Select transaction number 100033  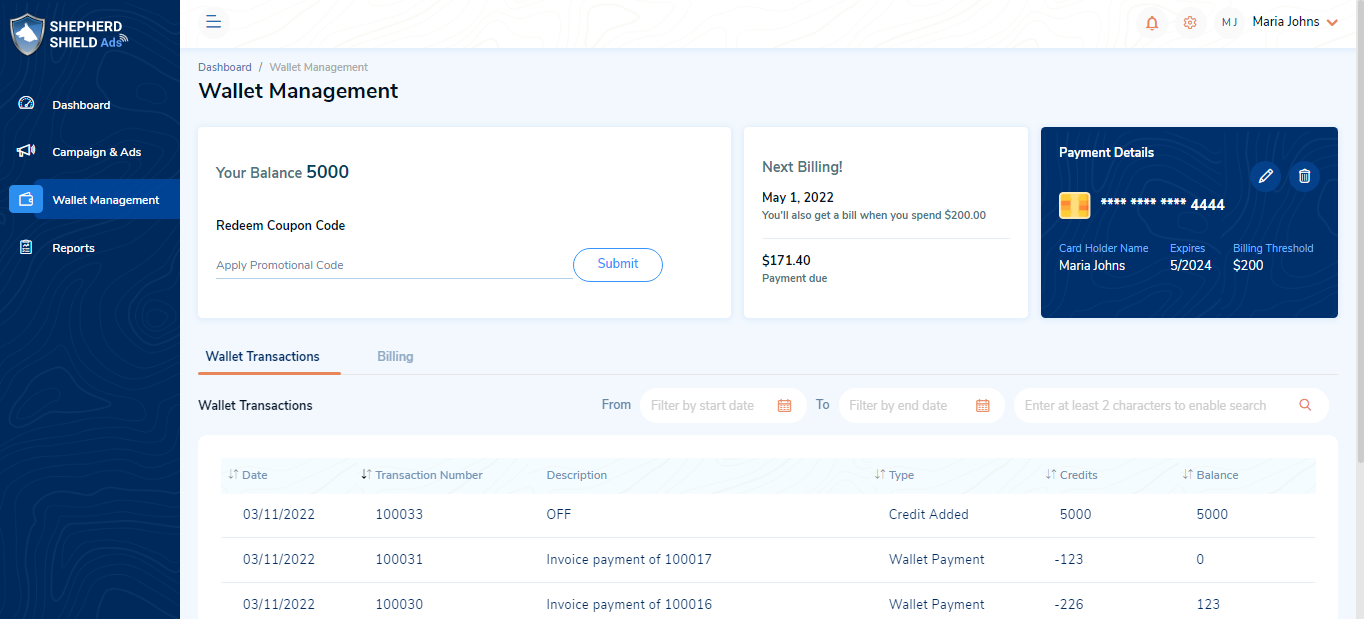[x=399, y=514]
